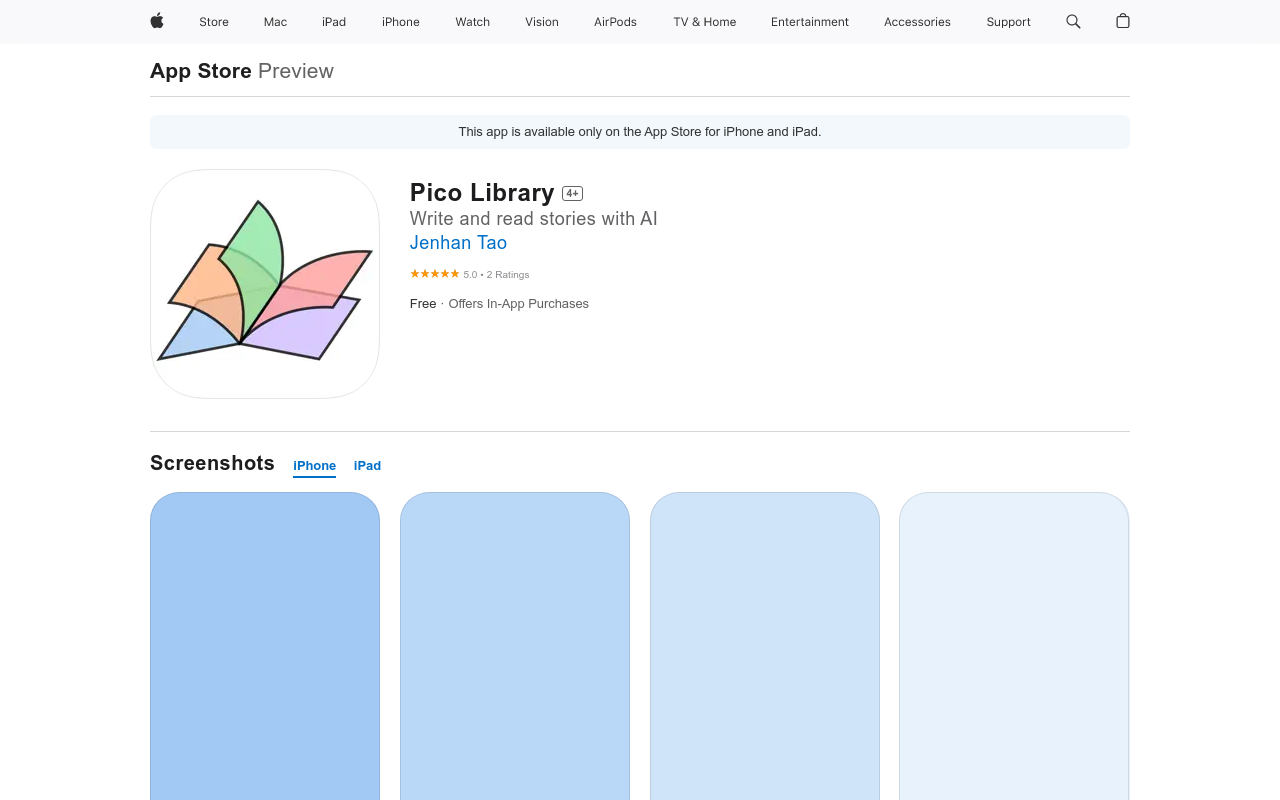Image resolution: width=1280 pixels, height=800 pixels.
Task: Click the '5.0 • 2 Ratings' text
Action: pos(496,274)
